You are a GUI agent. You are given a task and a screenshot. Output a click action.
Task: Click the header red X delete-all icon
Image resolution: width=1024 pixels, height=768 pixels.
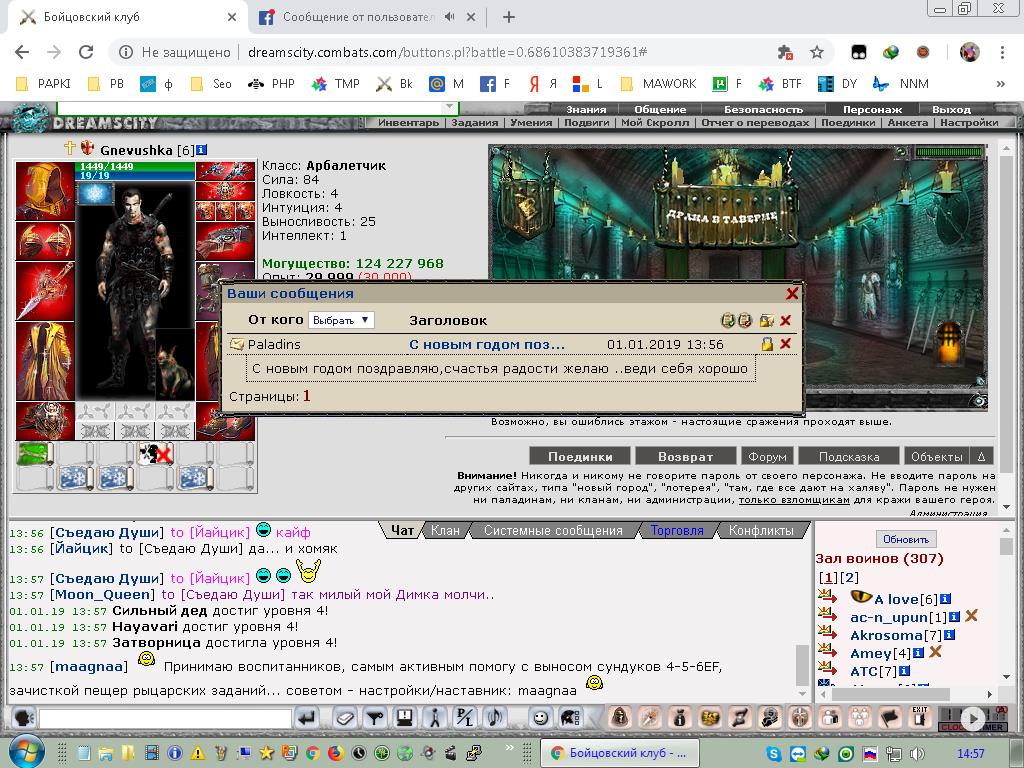(786, 320)
